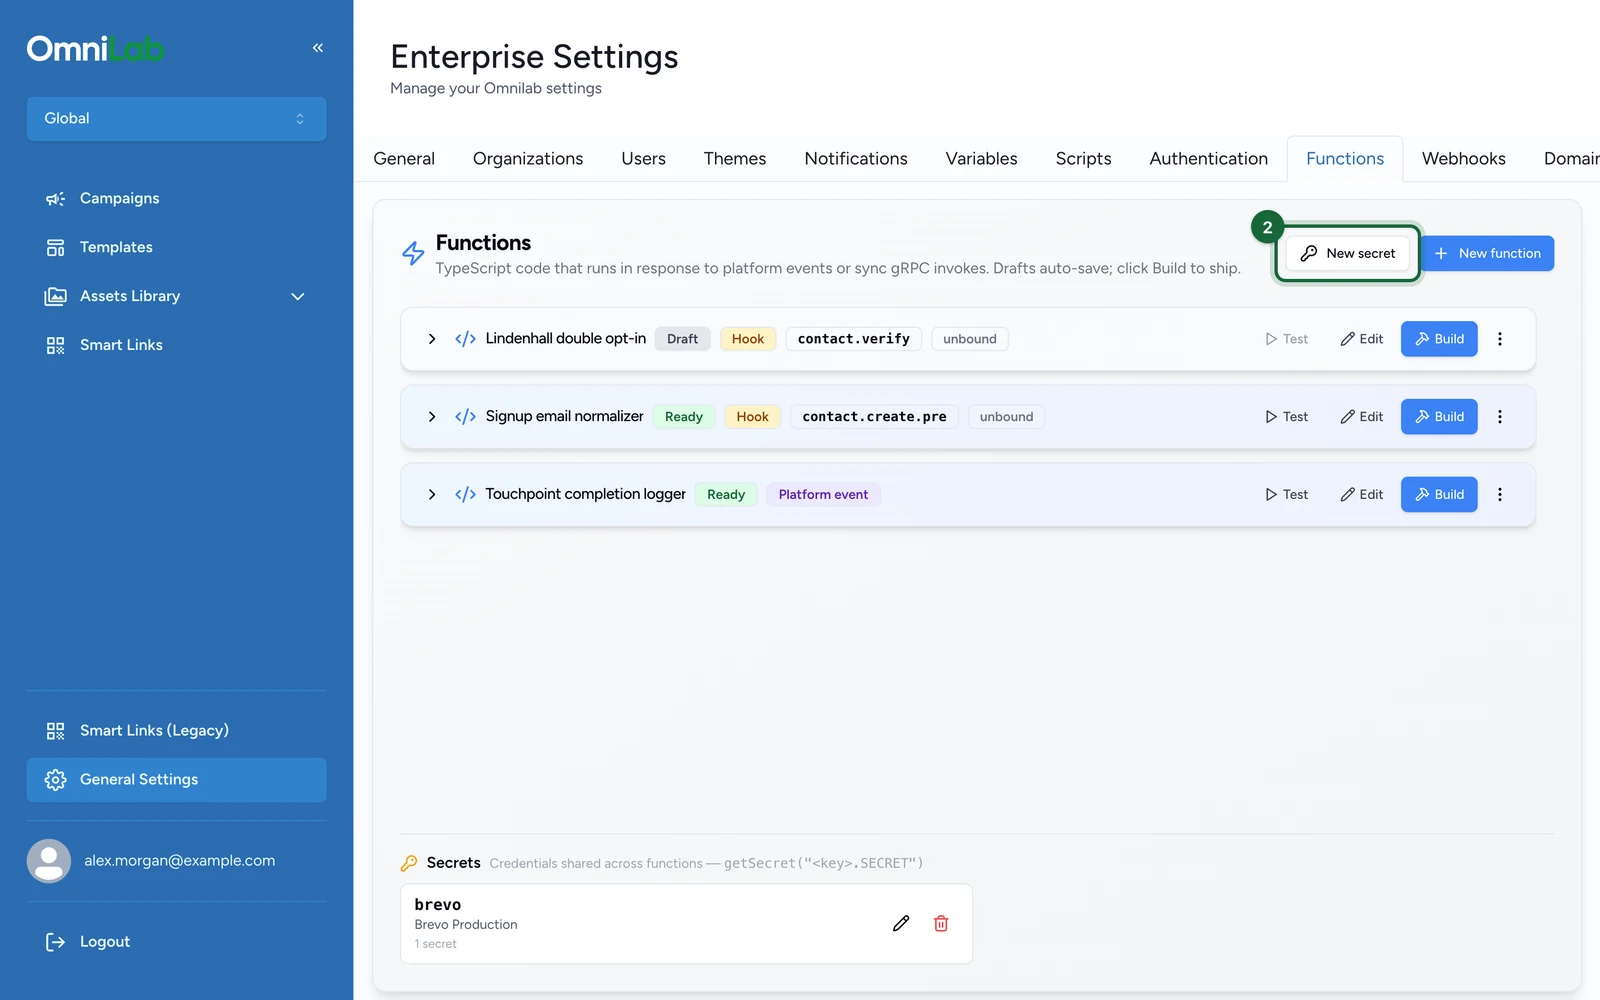The height and width of the screenshot is (1000, 1600).
Task: Edit the Signup email normalizer function
Action: 1362,417
